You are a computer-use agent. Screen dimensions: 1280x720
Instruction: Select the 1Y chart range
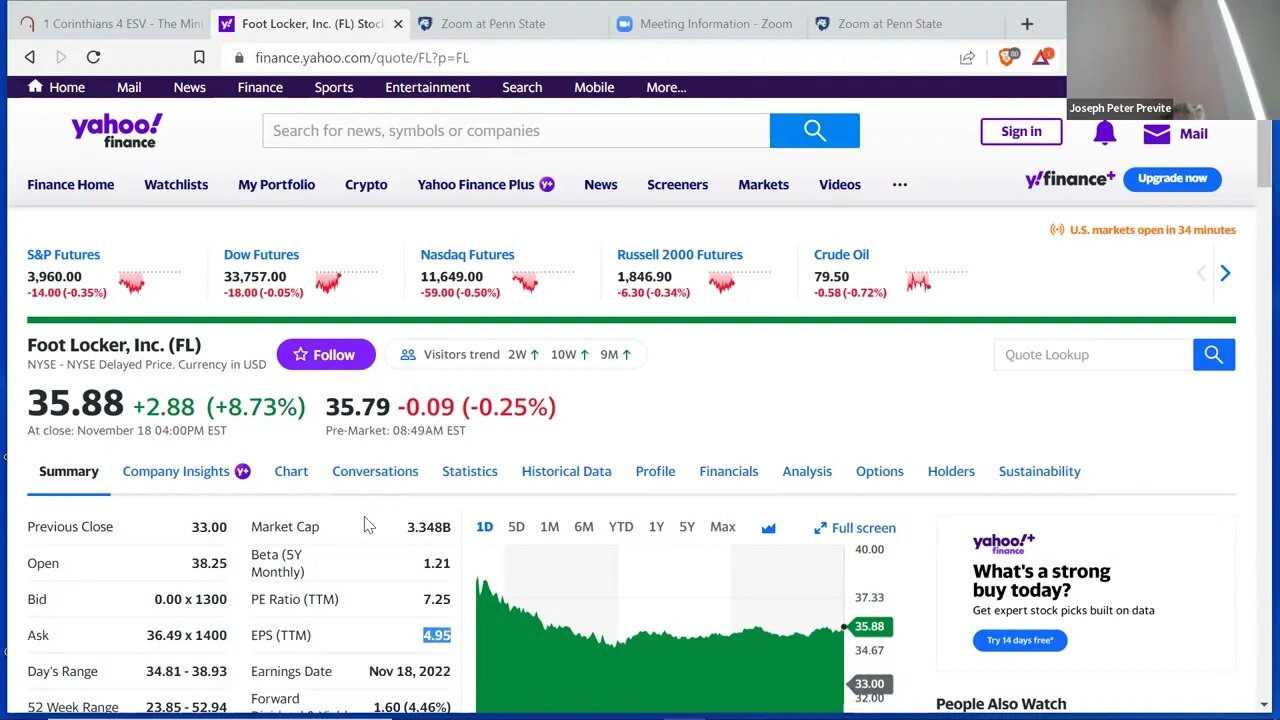pyautogui.click(x=656, y=527)
